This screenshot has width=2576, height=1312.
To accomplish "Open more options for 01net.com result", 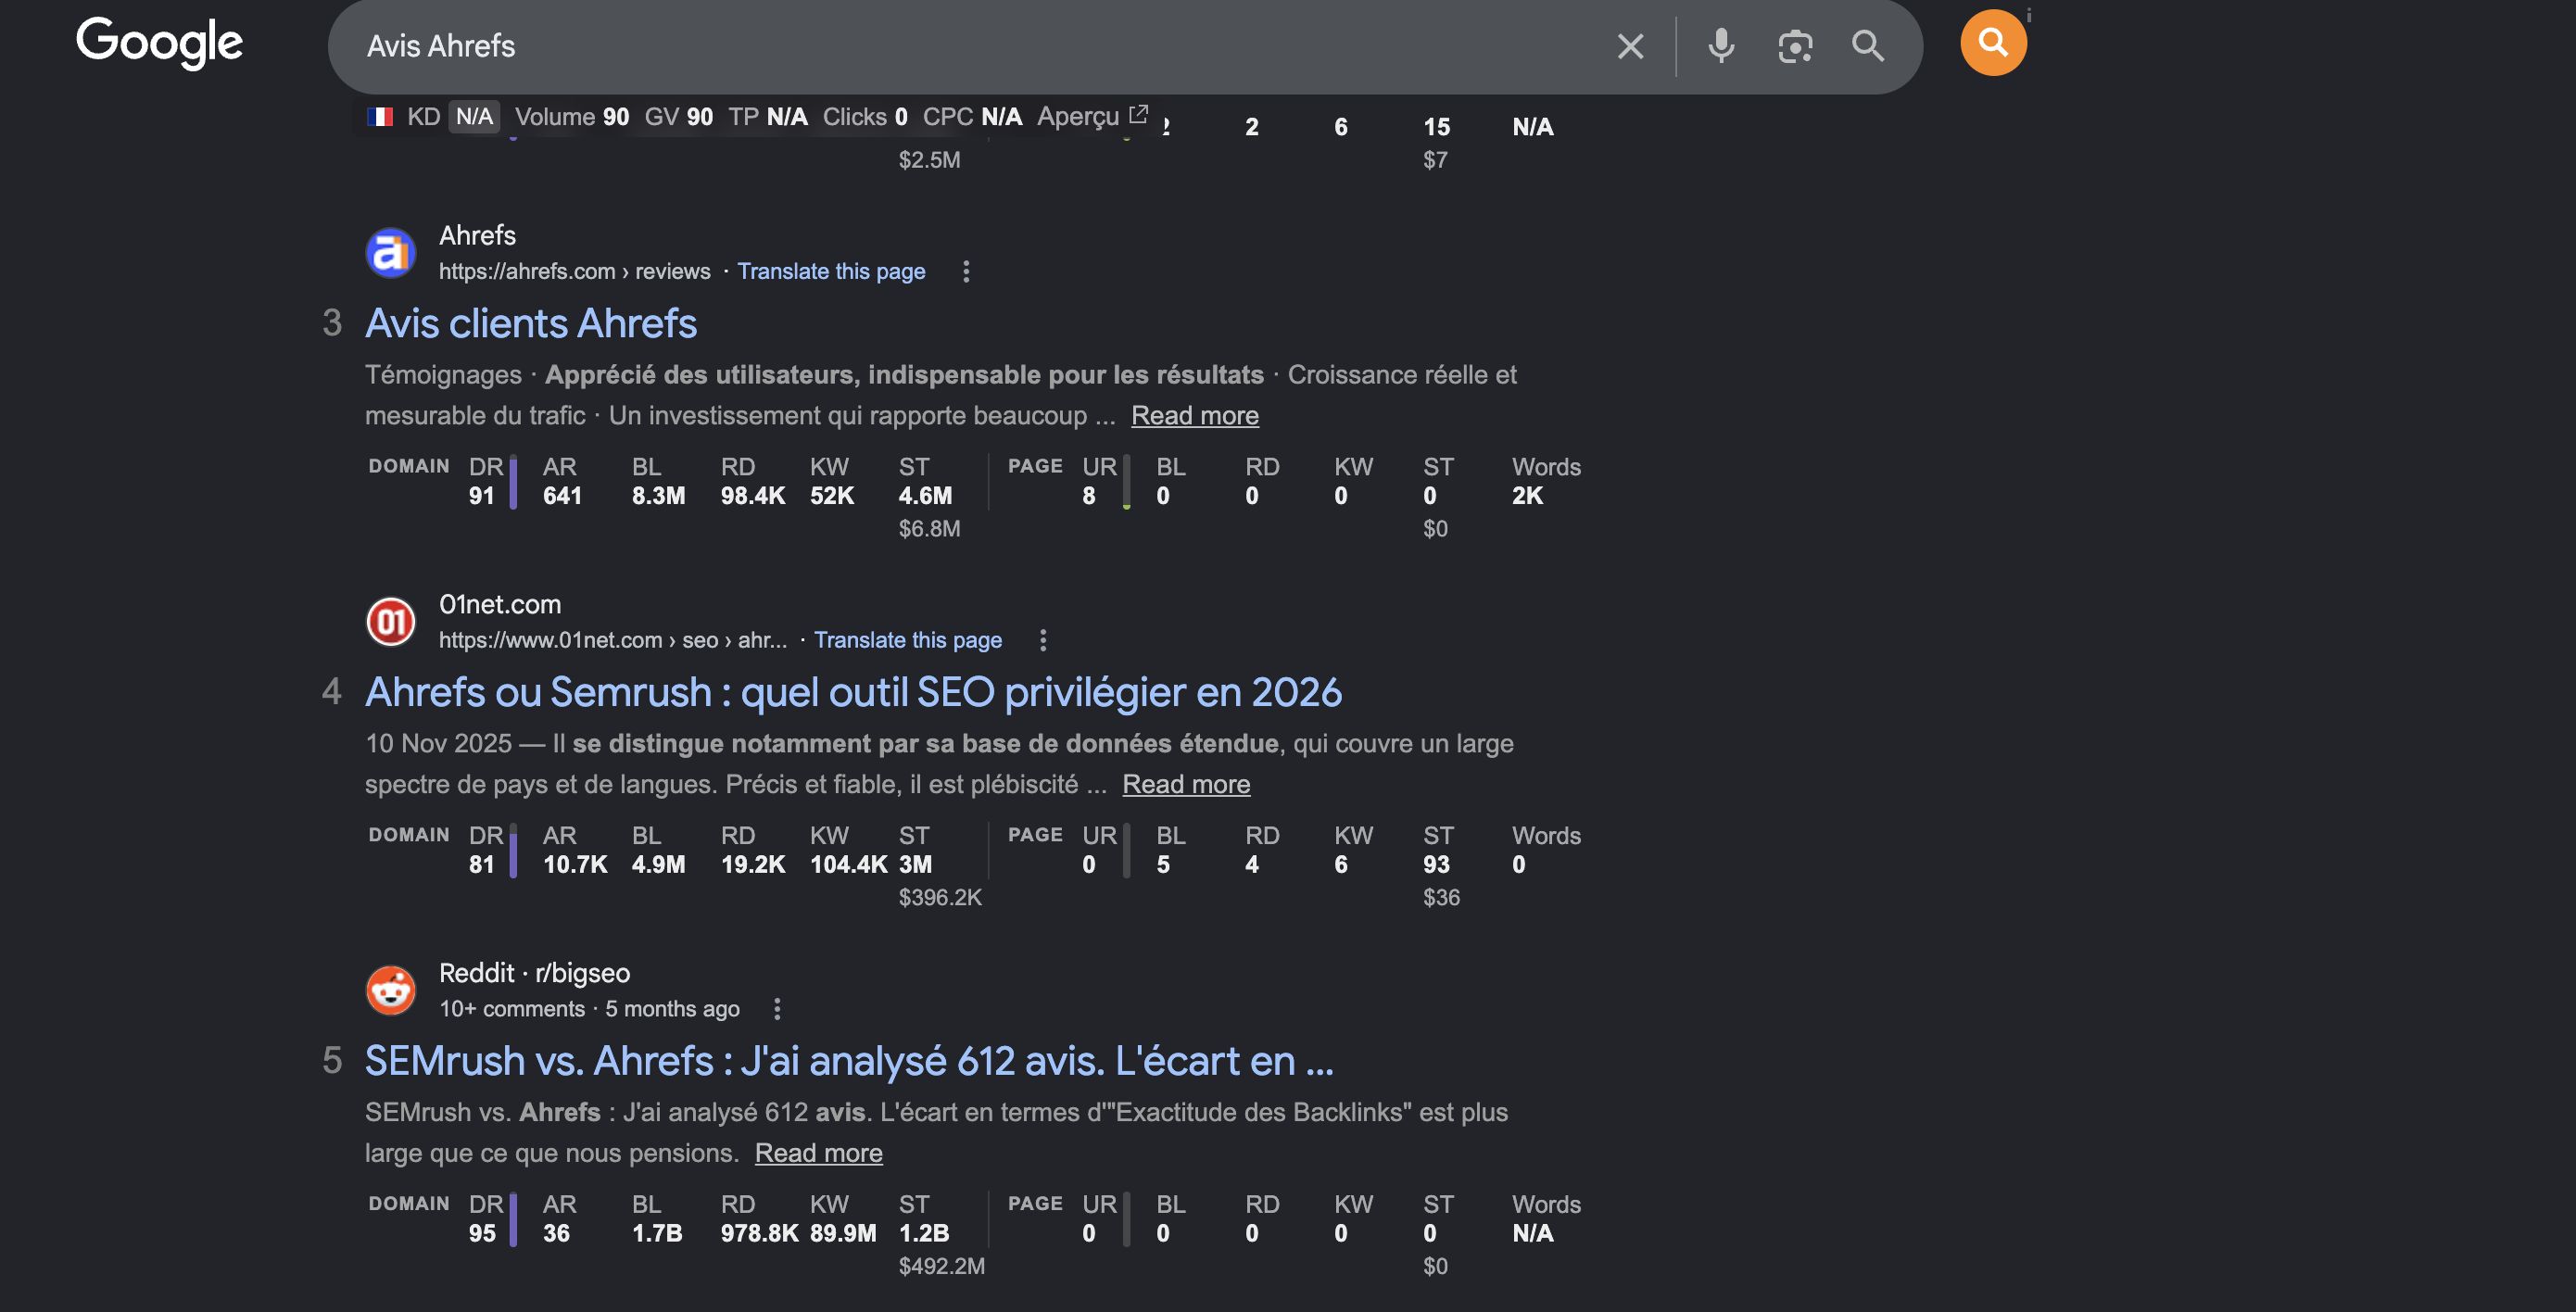I will coord(1043,640).
